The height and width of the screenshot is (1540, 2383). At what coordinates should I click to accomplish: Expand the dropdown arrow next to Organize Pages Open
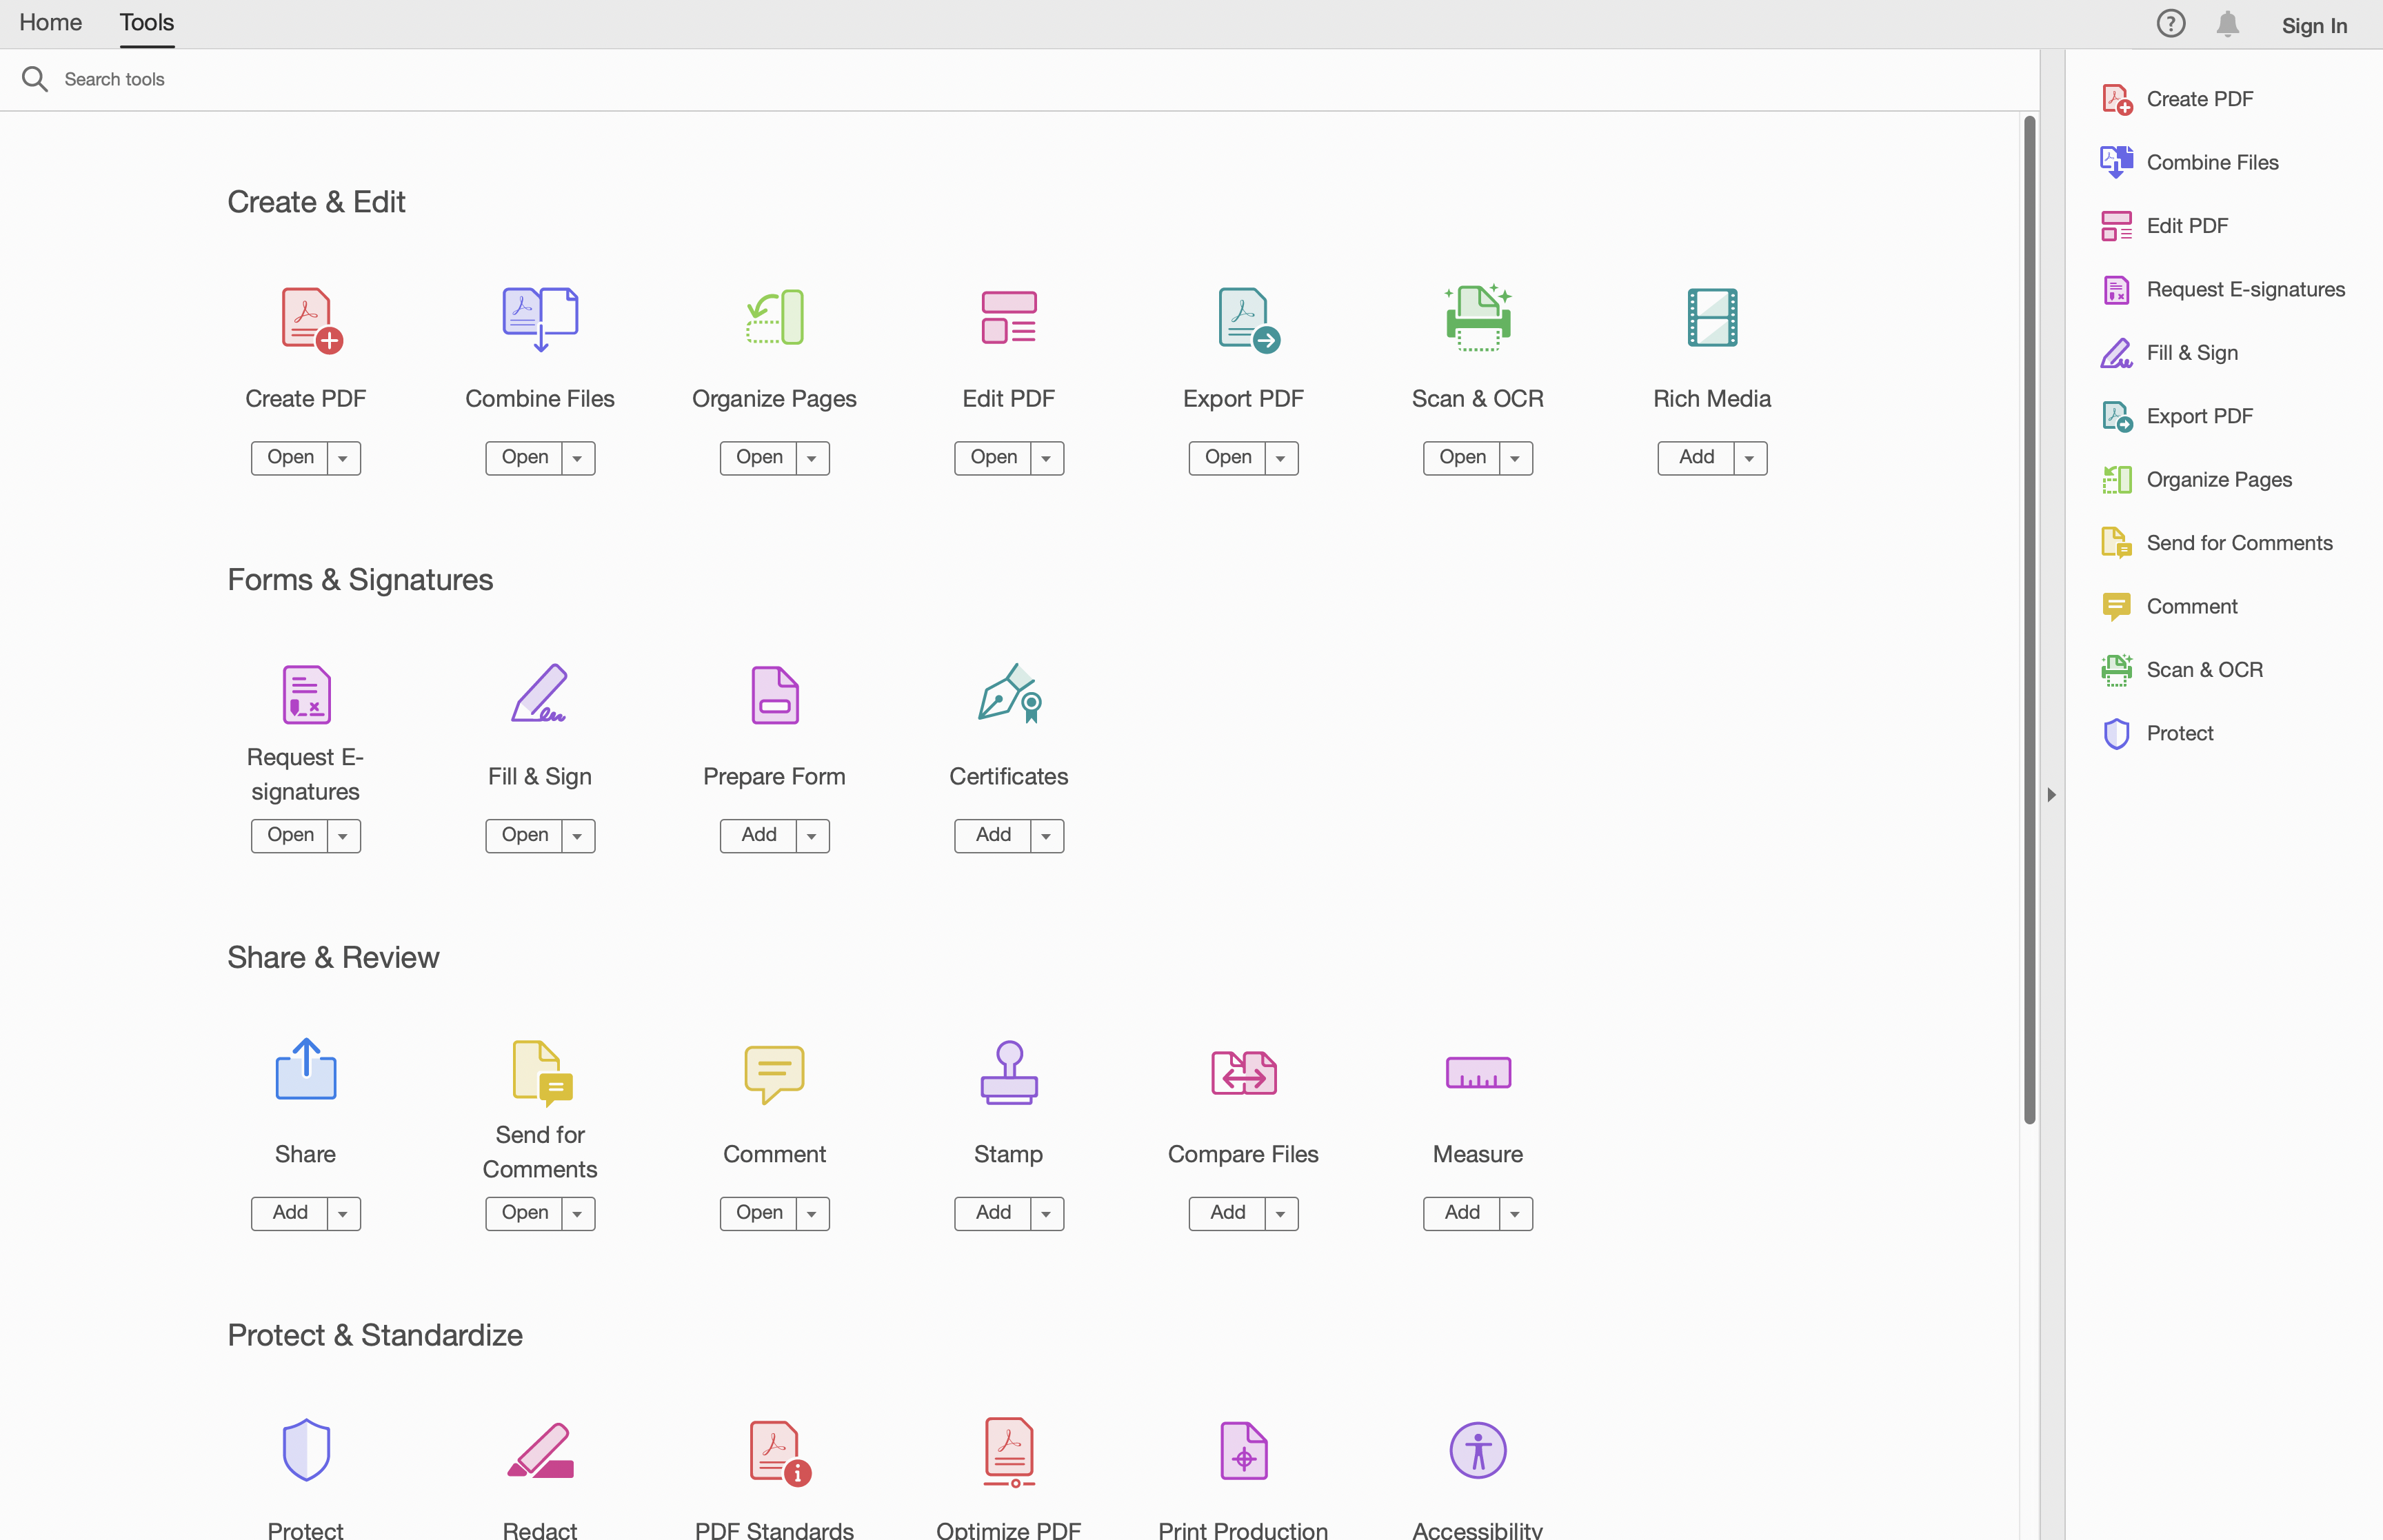click(x=813, y=458)
